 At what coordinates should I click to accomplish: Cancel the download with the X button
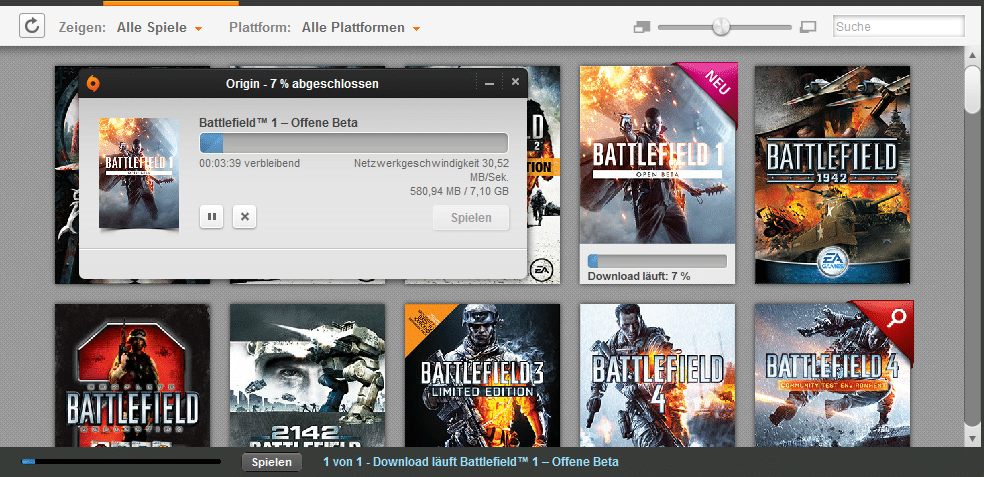pos(244,216)
